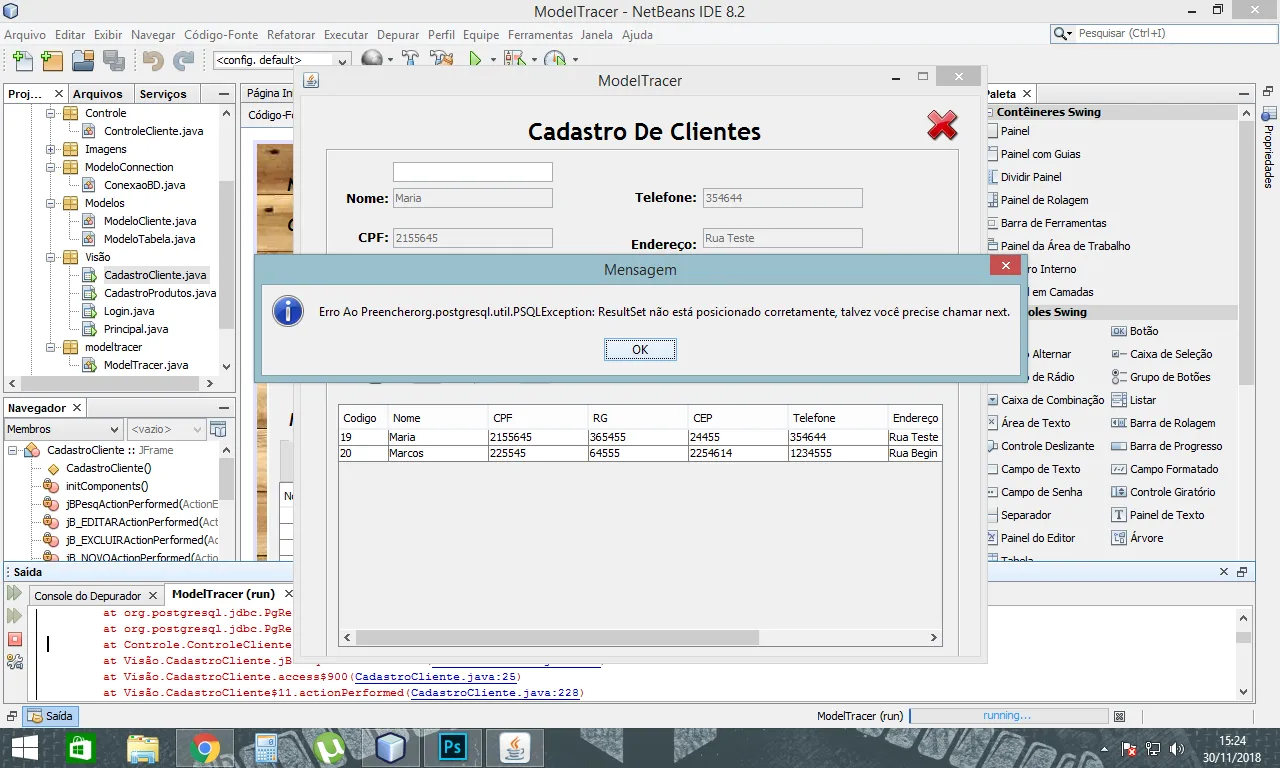Open the Código-Fonte menu
The width and height of the screenshot is (1280, 768).
[x=221, y=34]
